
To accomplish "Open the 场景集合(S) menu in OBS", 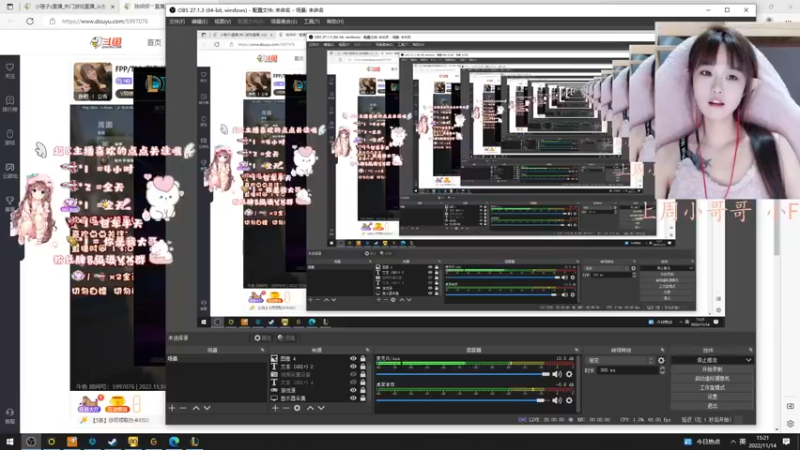I will point(284,21).
